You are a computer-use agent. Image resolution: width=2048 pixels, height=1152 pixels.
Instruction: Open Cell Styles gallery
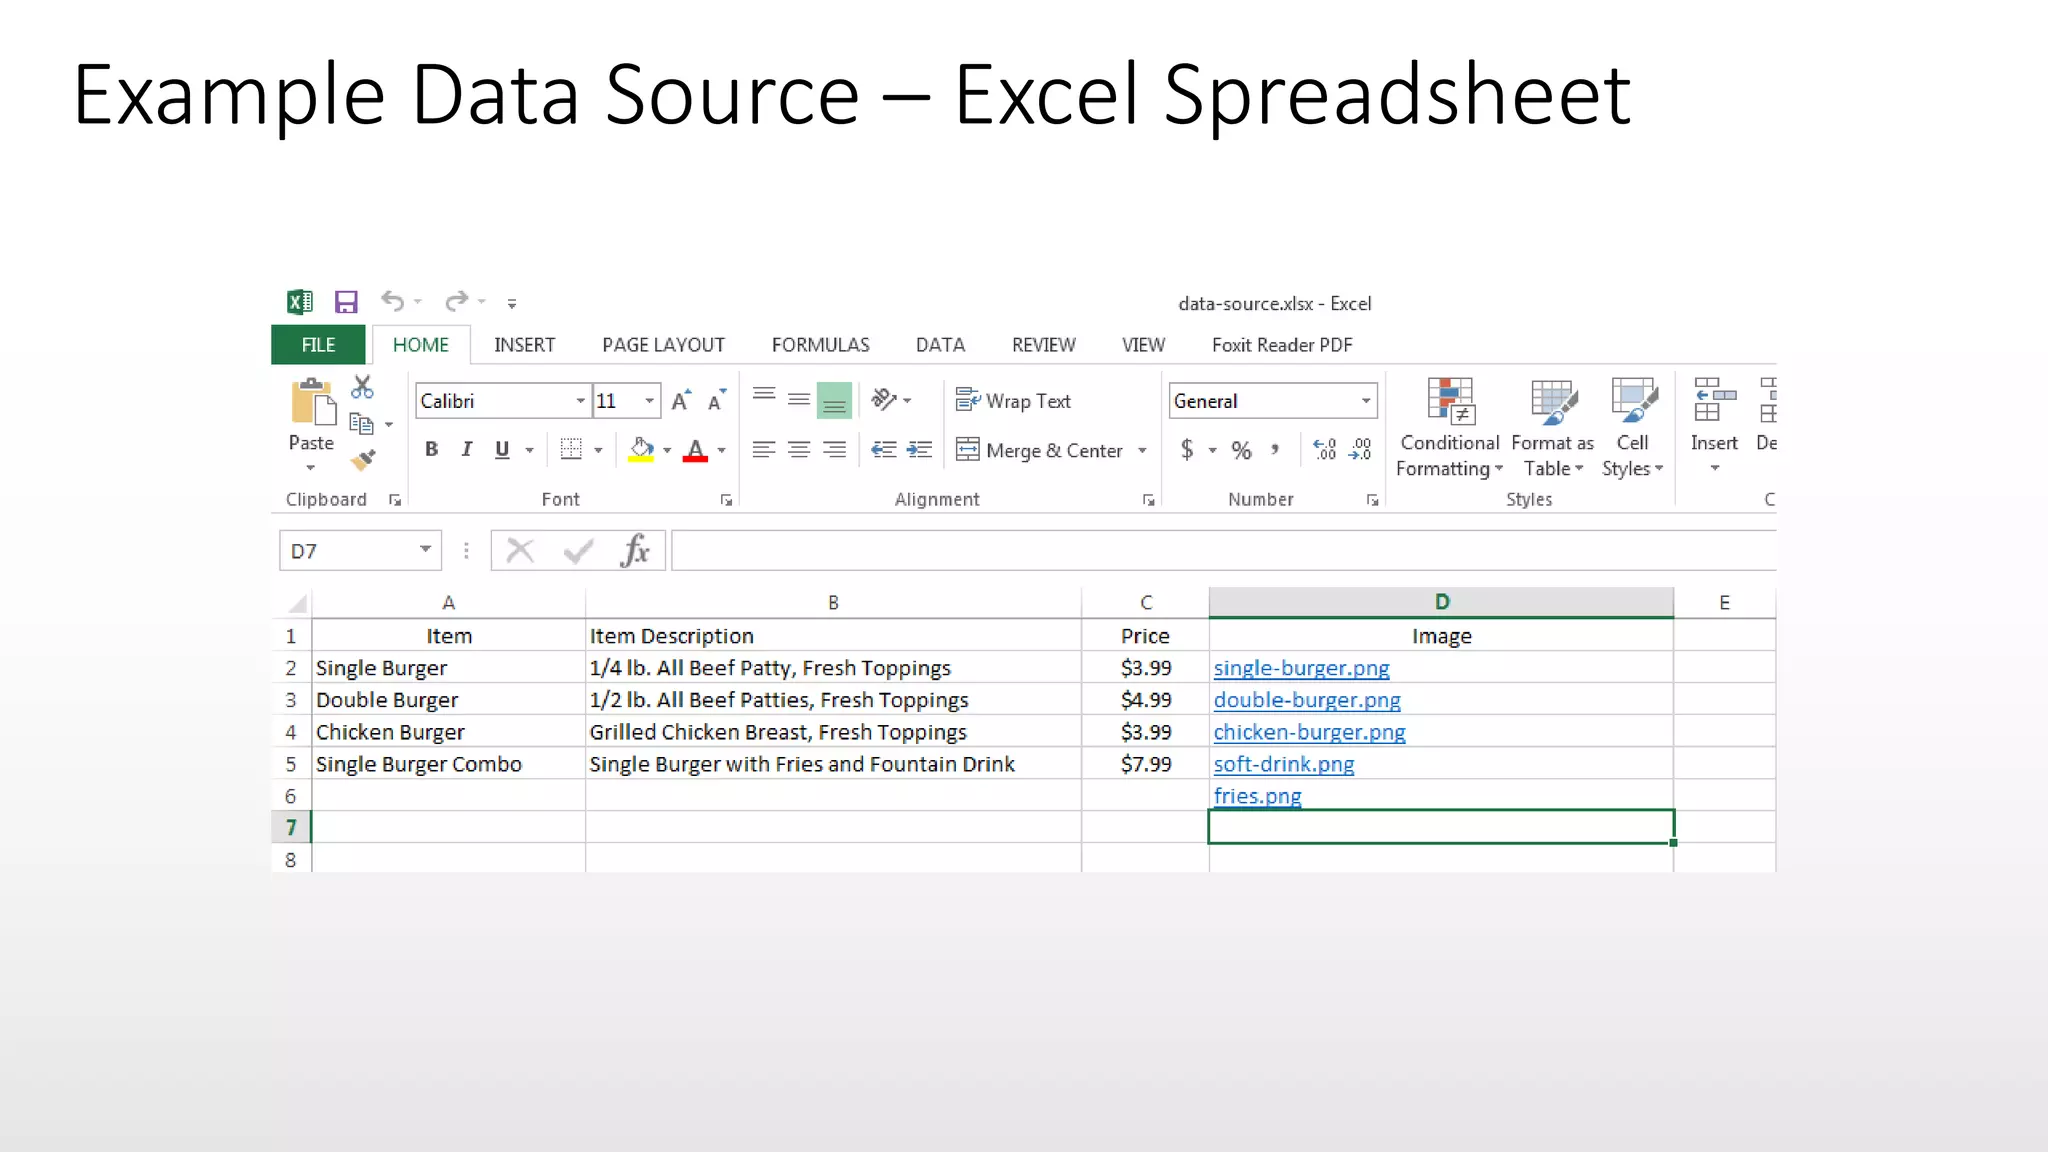pyautogui.click(x=1633, y=428)
